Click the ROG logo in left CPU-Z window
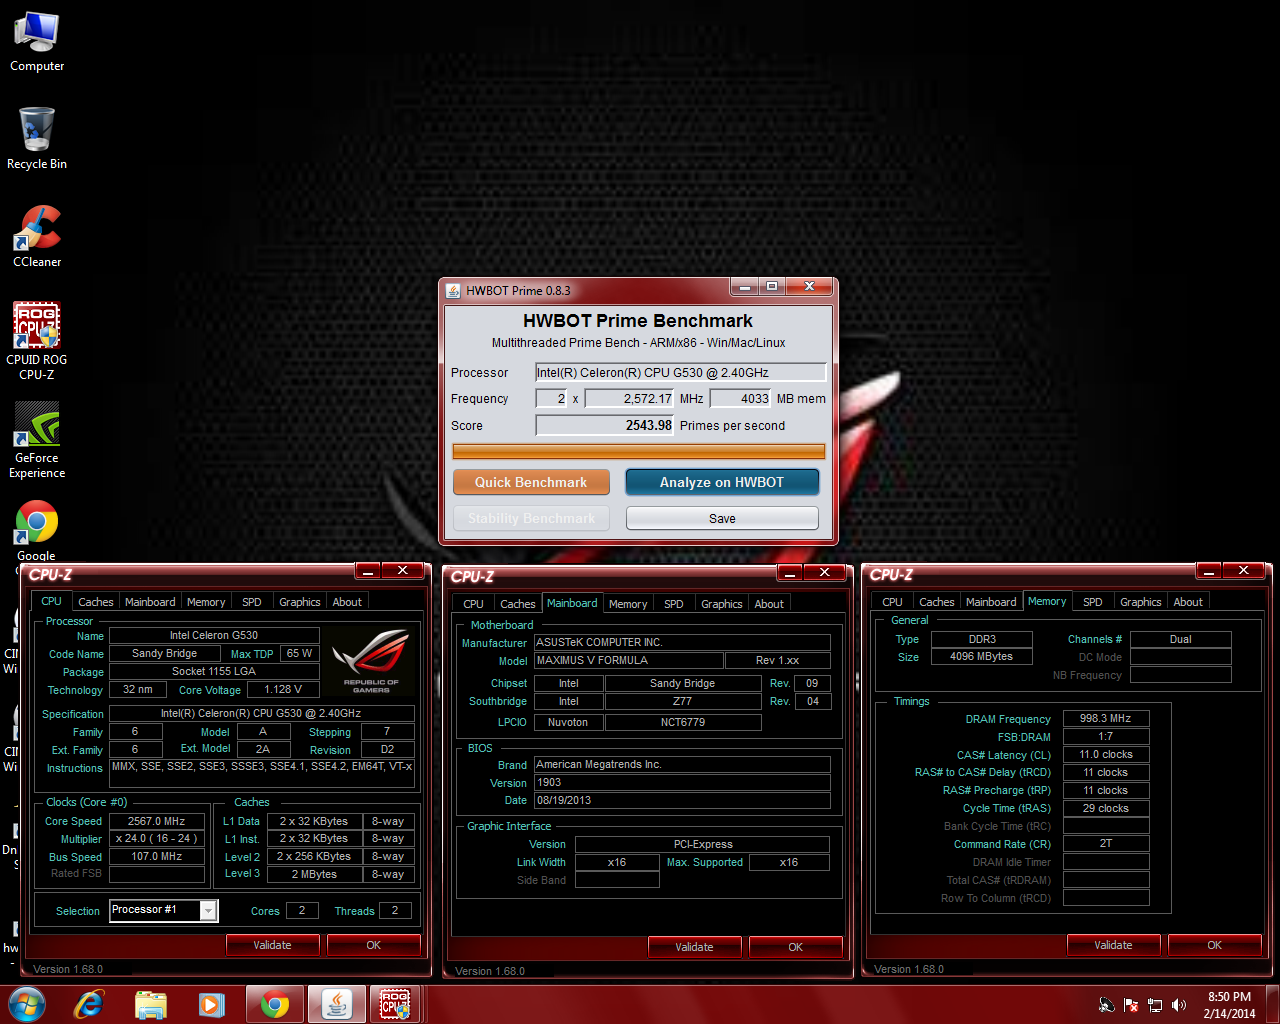This screenshot has width=1280, height=1024. point(371,660)
